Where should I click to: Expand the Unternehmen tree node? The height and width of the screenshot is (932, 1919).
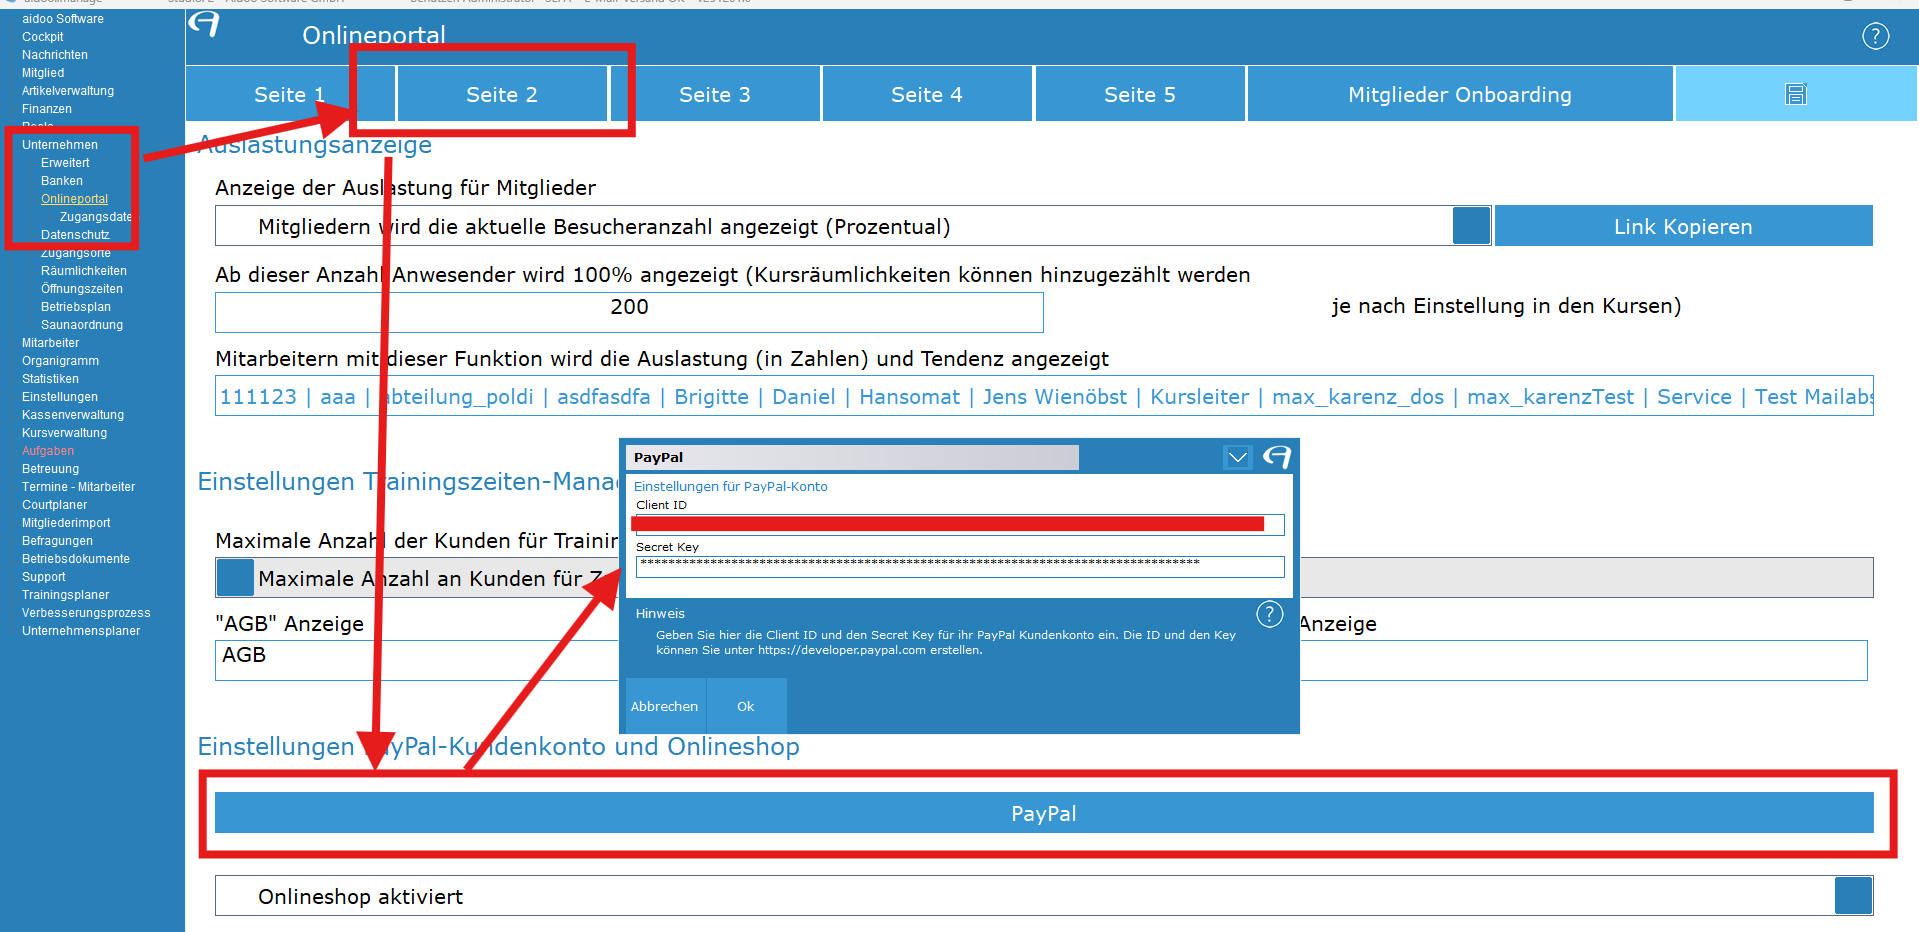[59, 145]
